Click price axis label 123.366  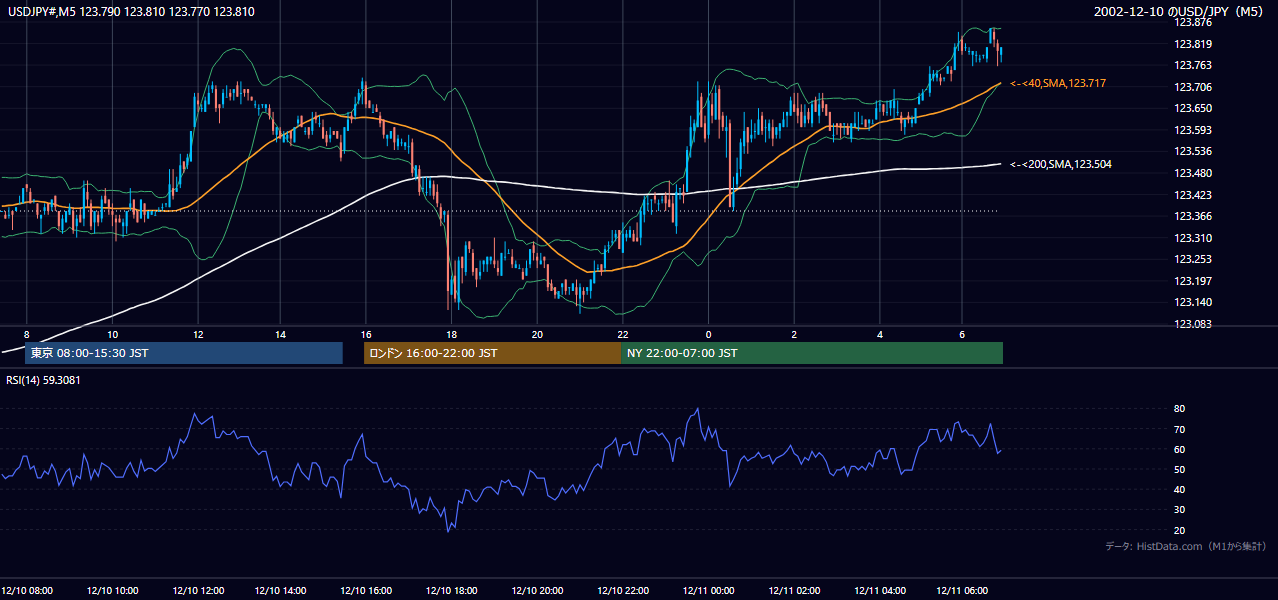tap(1192, 216)
